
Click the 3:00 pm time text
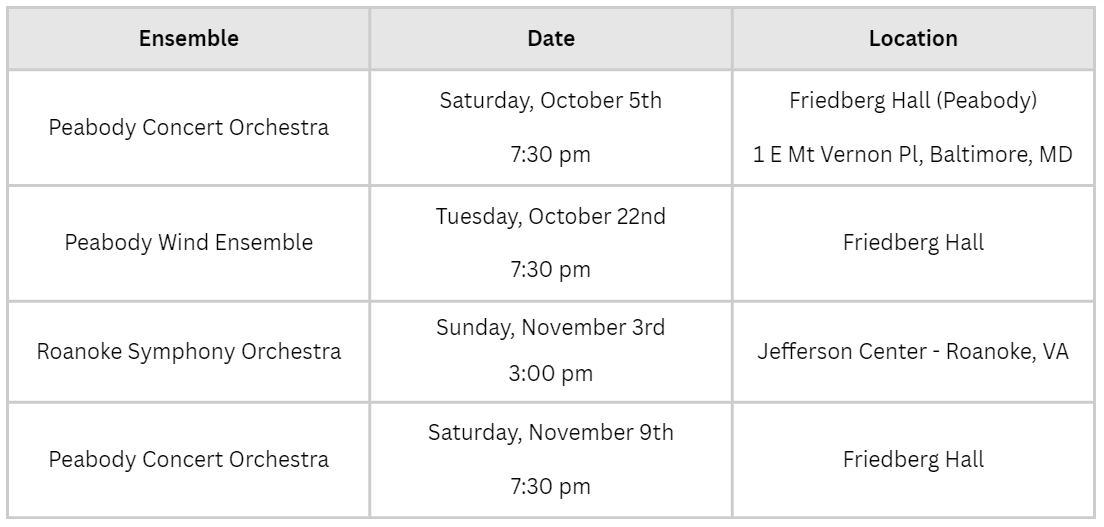click(x=551, y=373)
